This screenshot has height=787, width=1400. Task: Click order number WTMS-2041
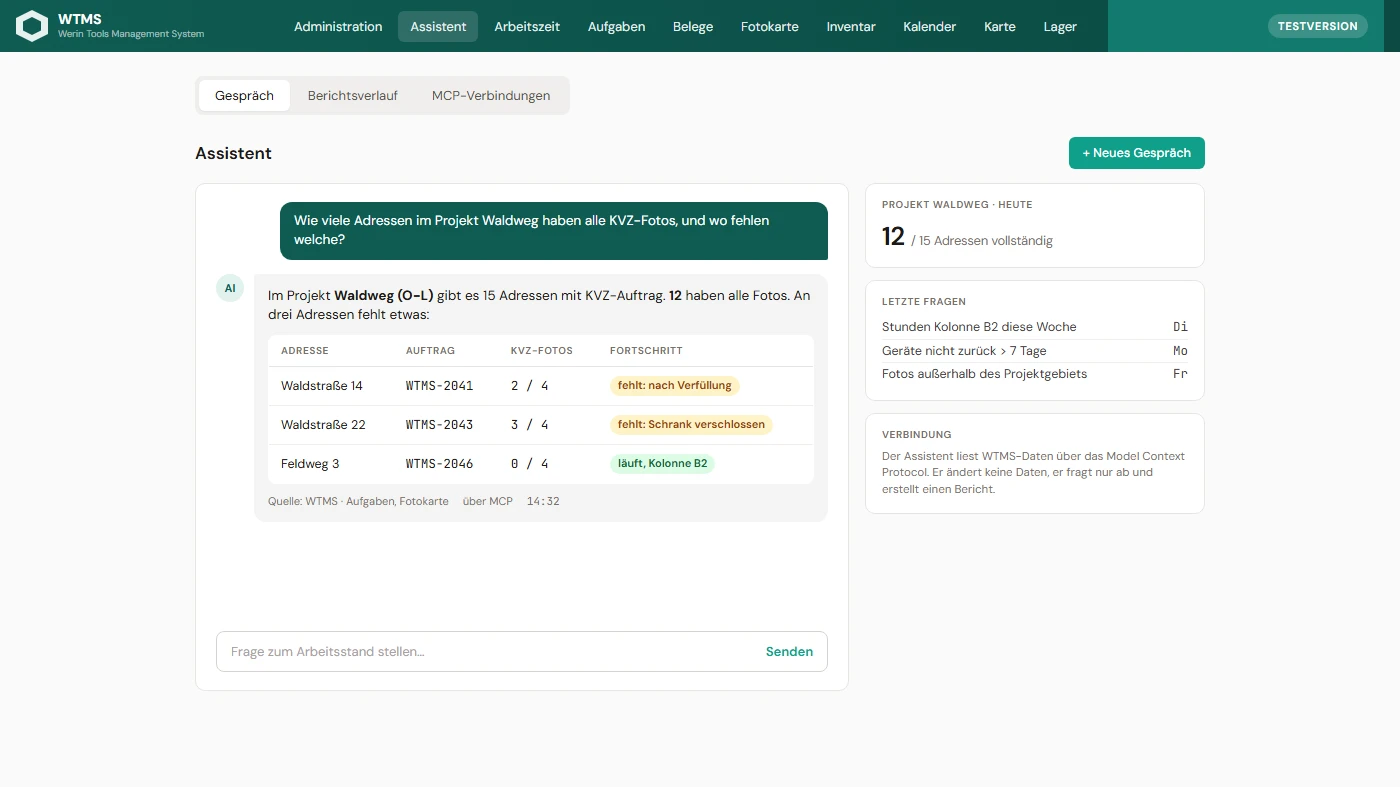[440, 386]
